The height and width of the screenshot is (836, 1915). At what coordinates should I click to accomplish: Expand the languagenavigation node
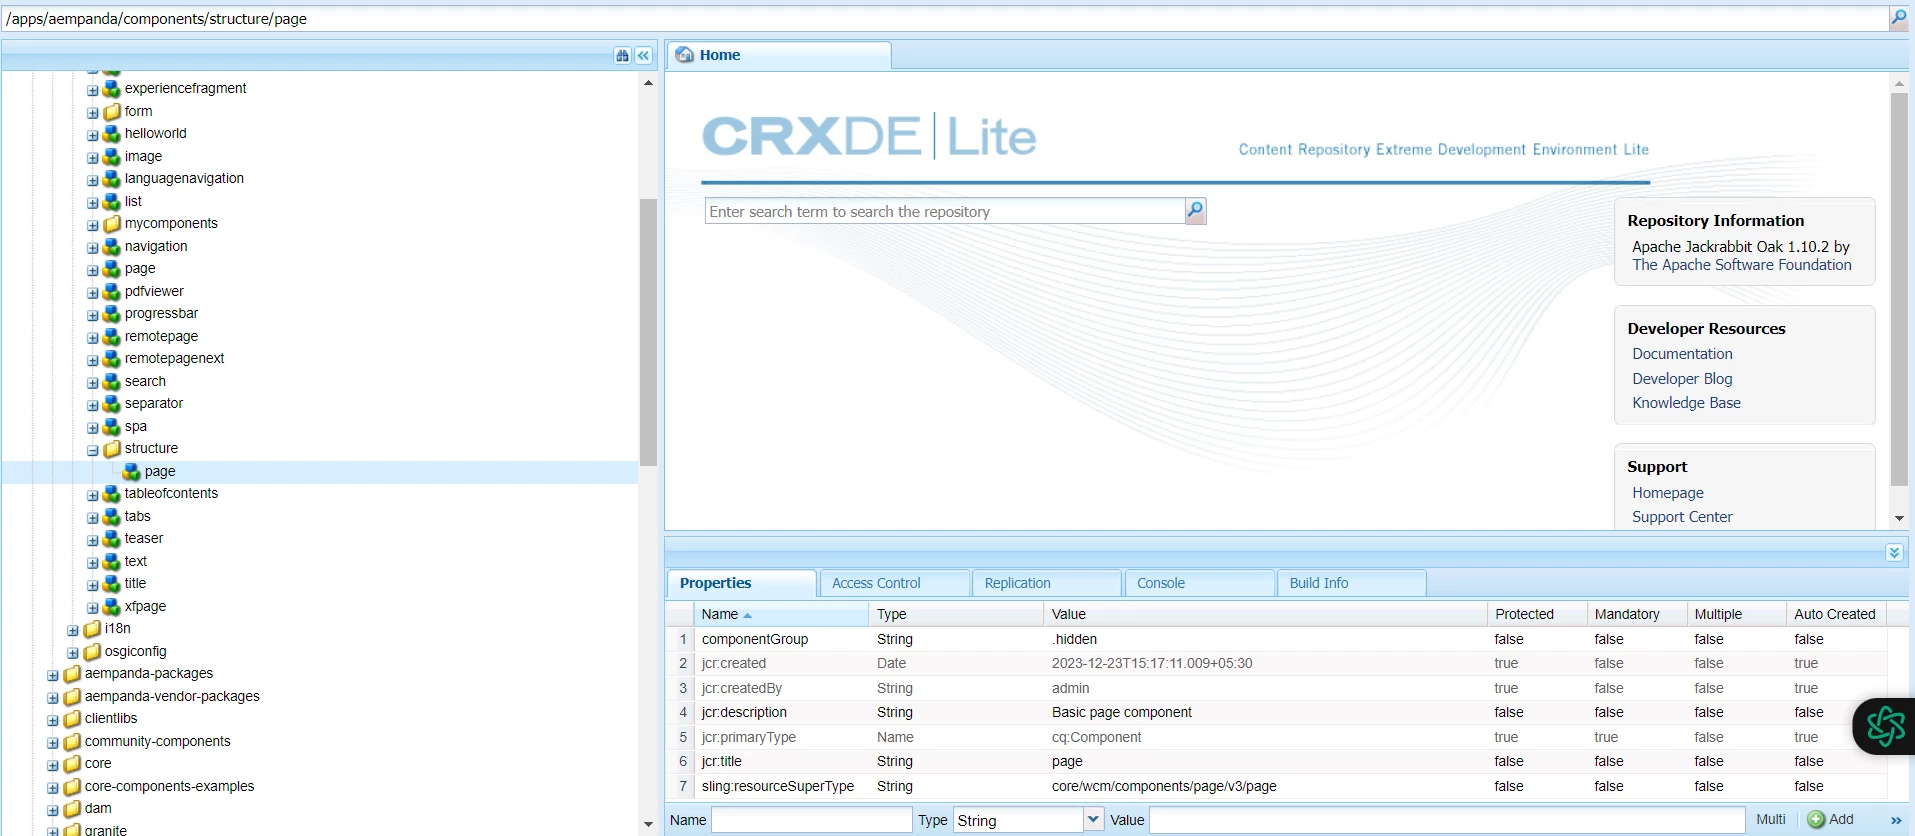click(93, 180)
